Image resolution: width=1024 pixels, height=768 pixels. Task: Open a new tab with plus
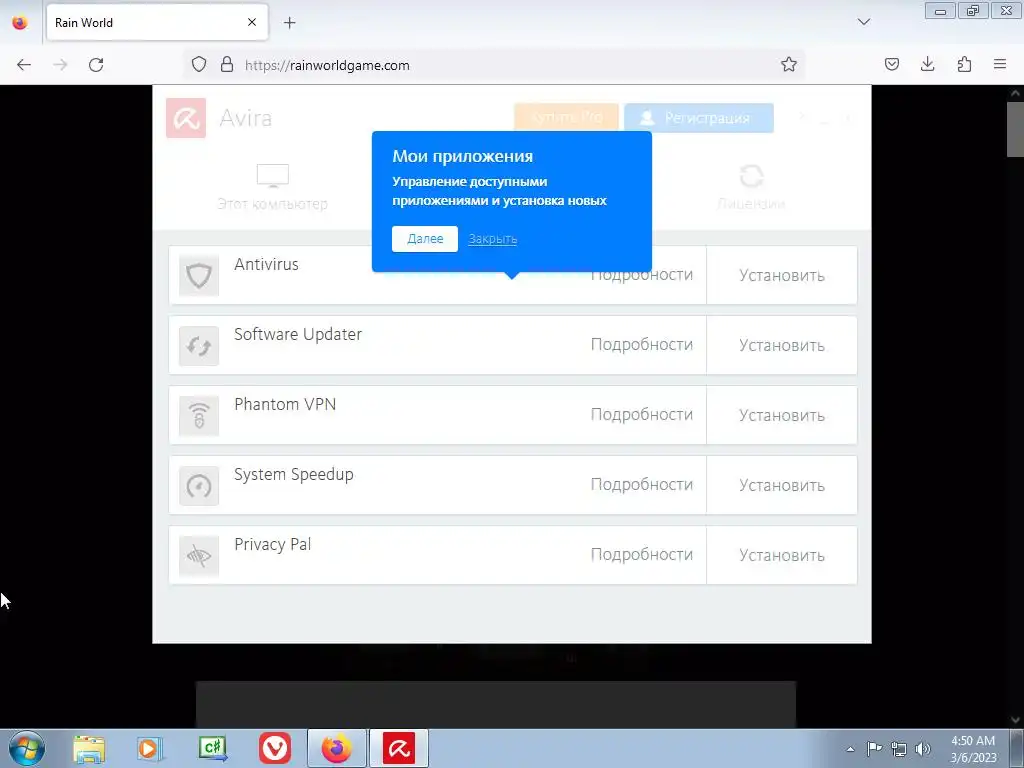tap(290, 23)
